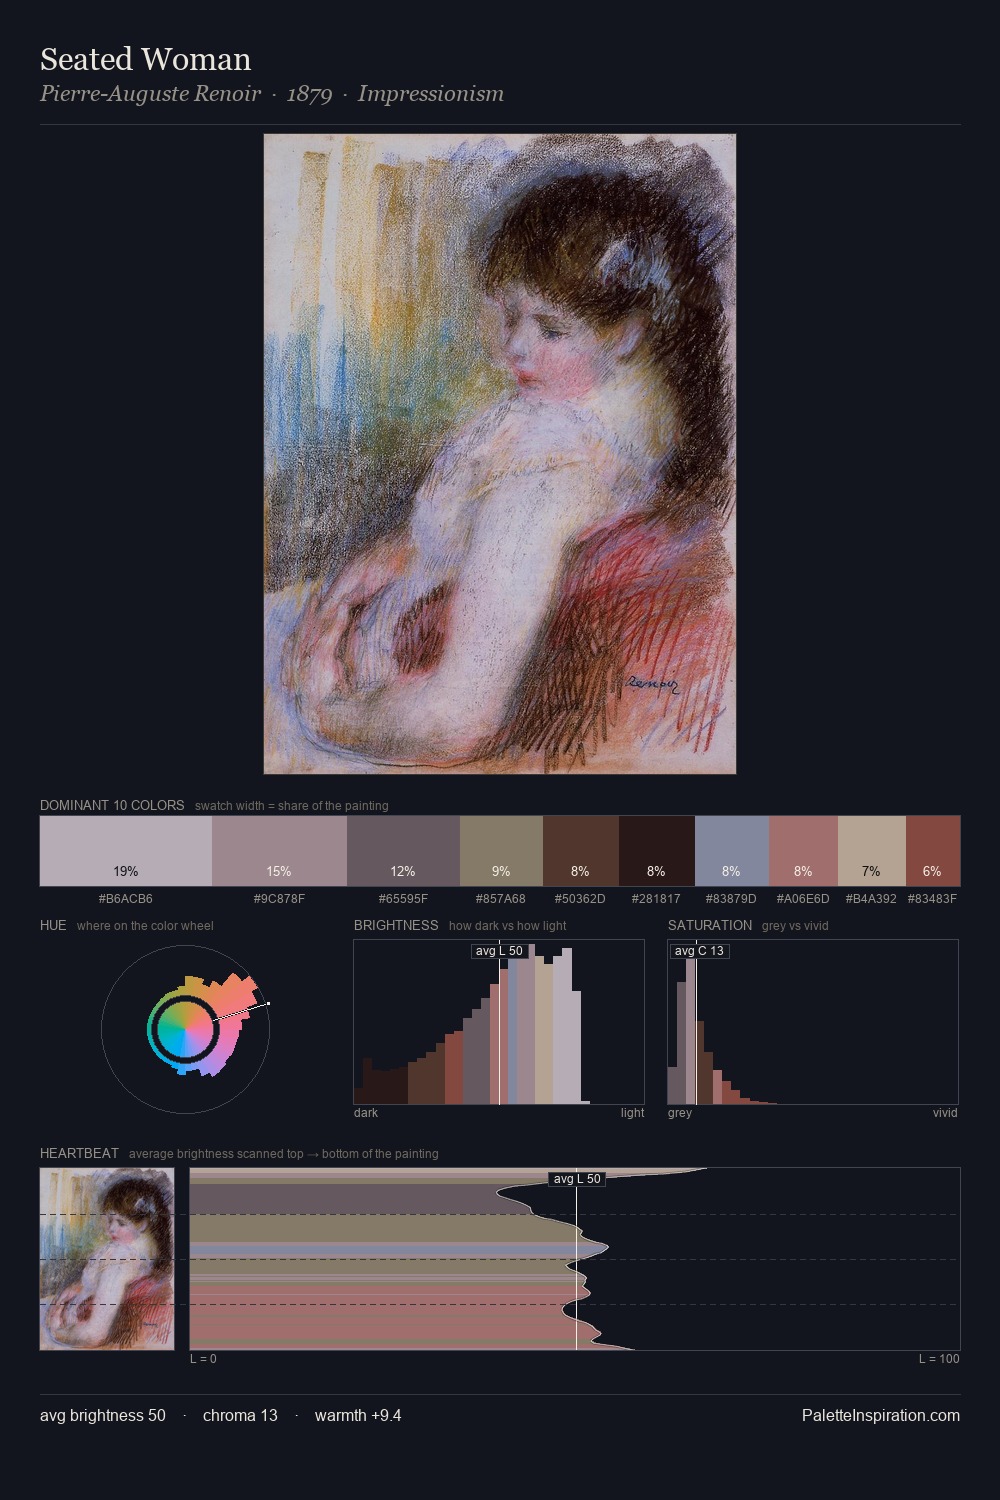
Task: Pick the #857A68 9% swatch
Action: [x=501, y=851]
